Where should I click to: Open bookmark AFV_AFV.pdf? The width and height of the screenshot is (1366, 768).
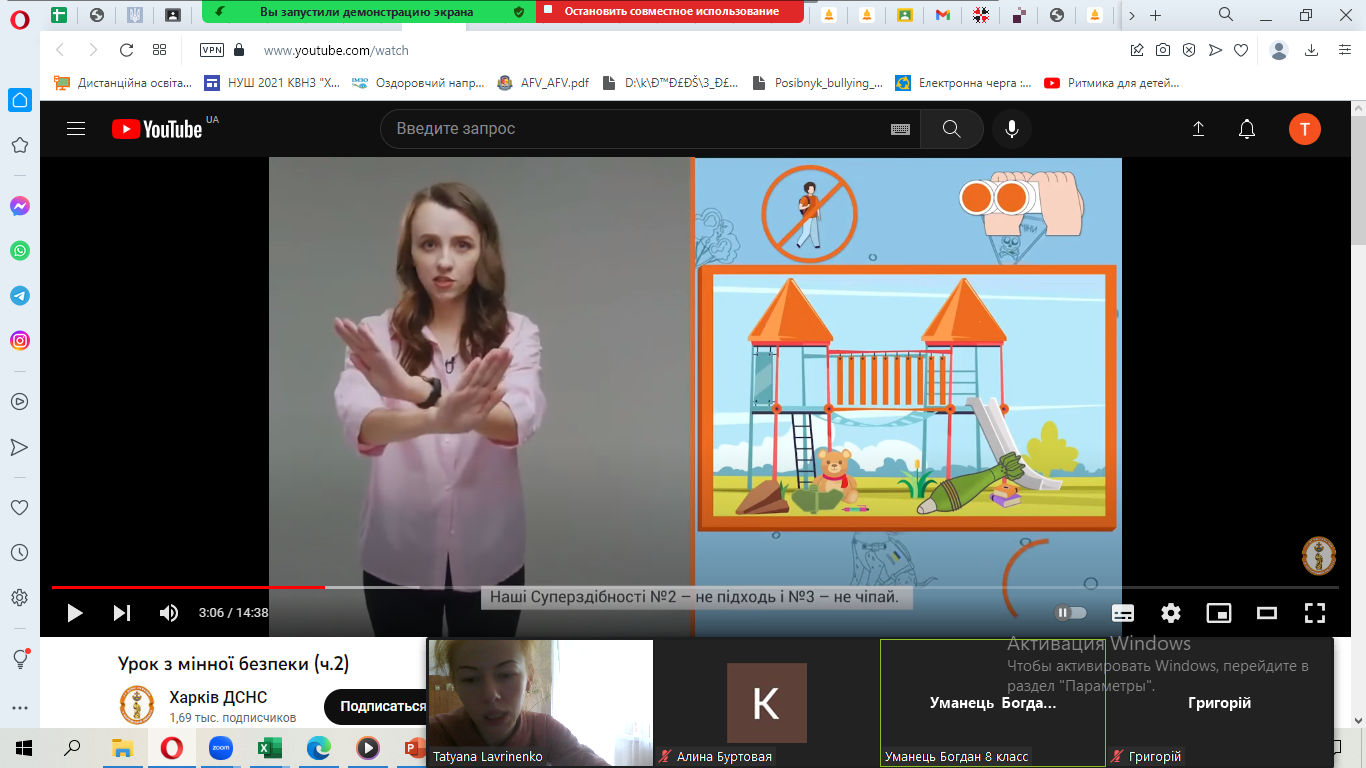click(543, 83)
